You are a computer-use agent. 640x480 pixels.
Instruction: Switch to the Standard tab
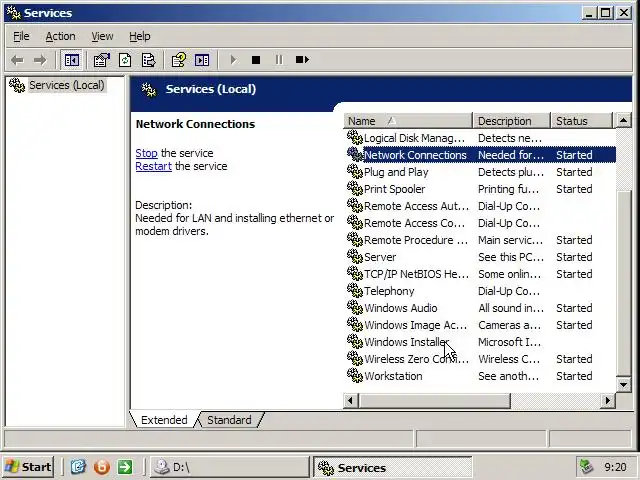pos(229,420)
